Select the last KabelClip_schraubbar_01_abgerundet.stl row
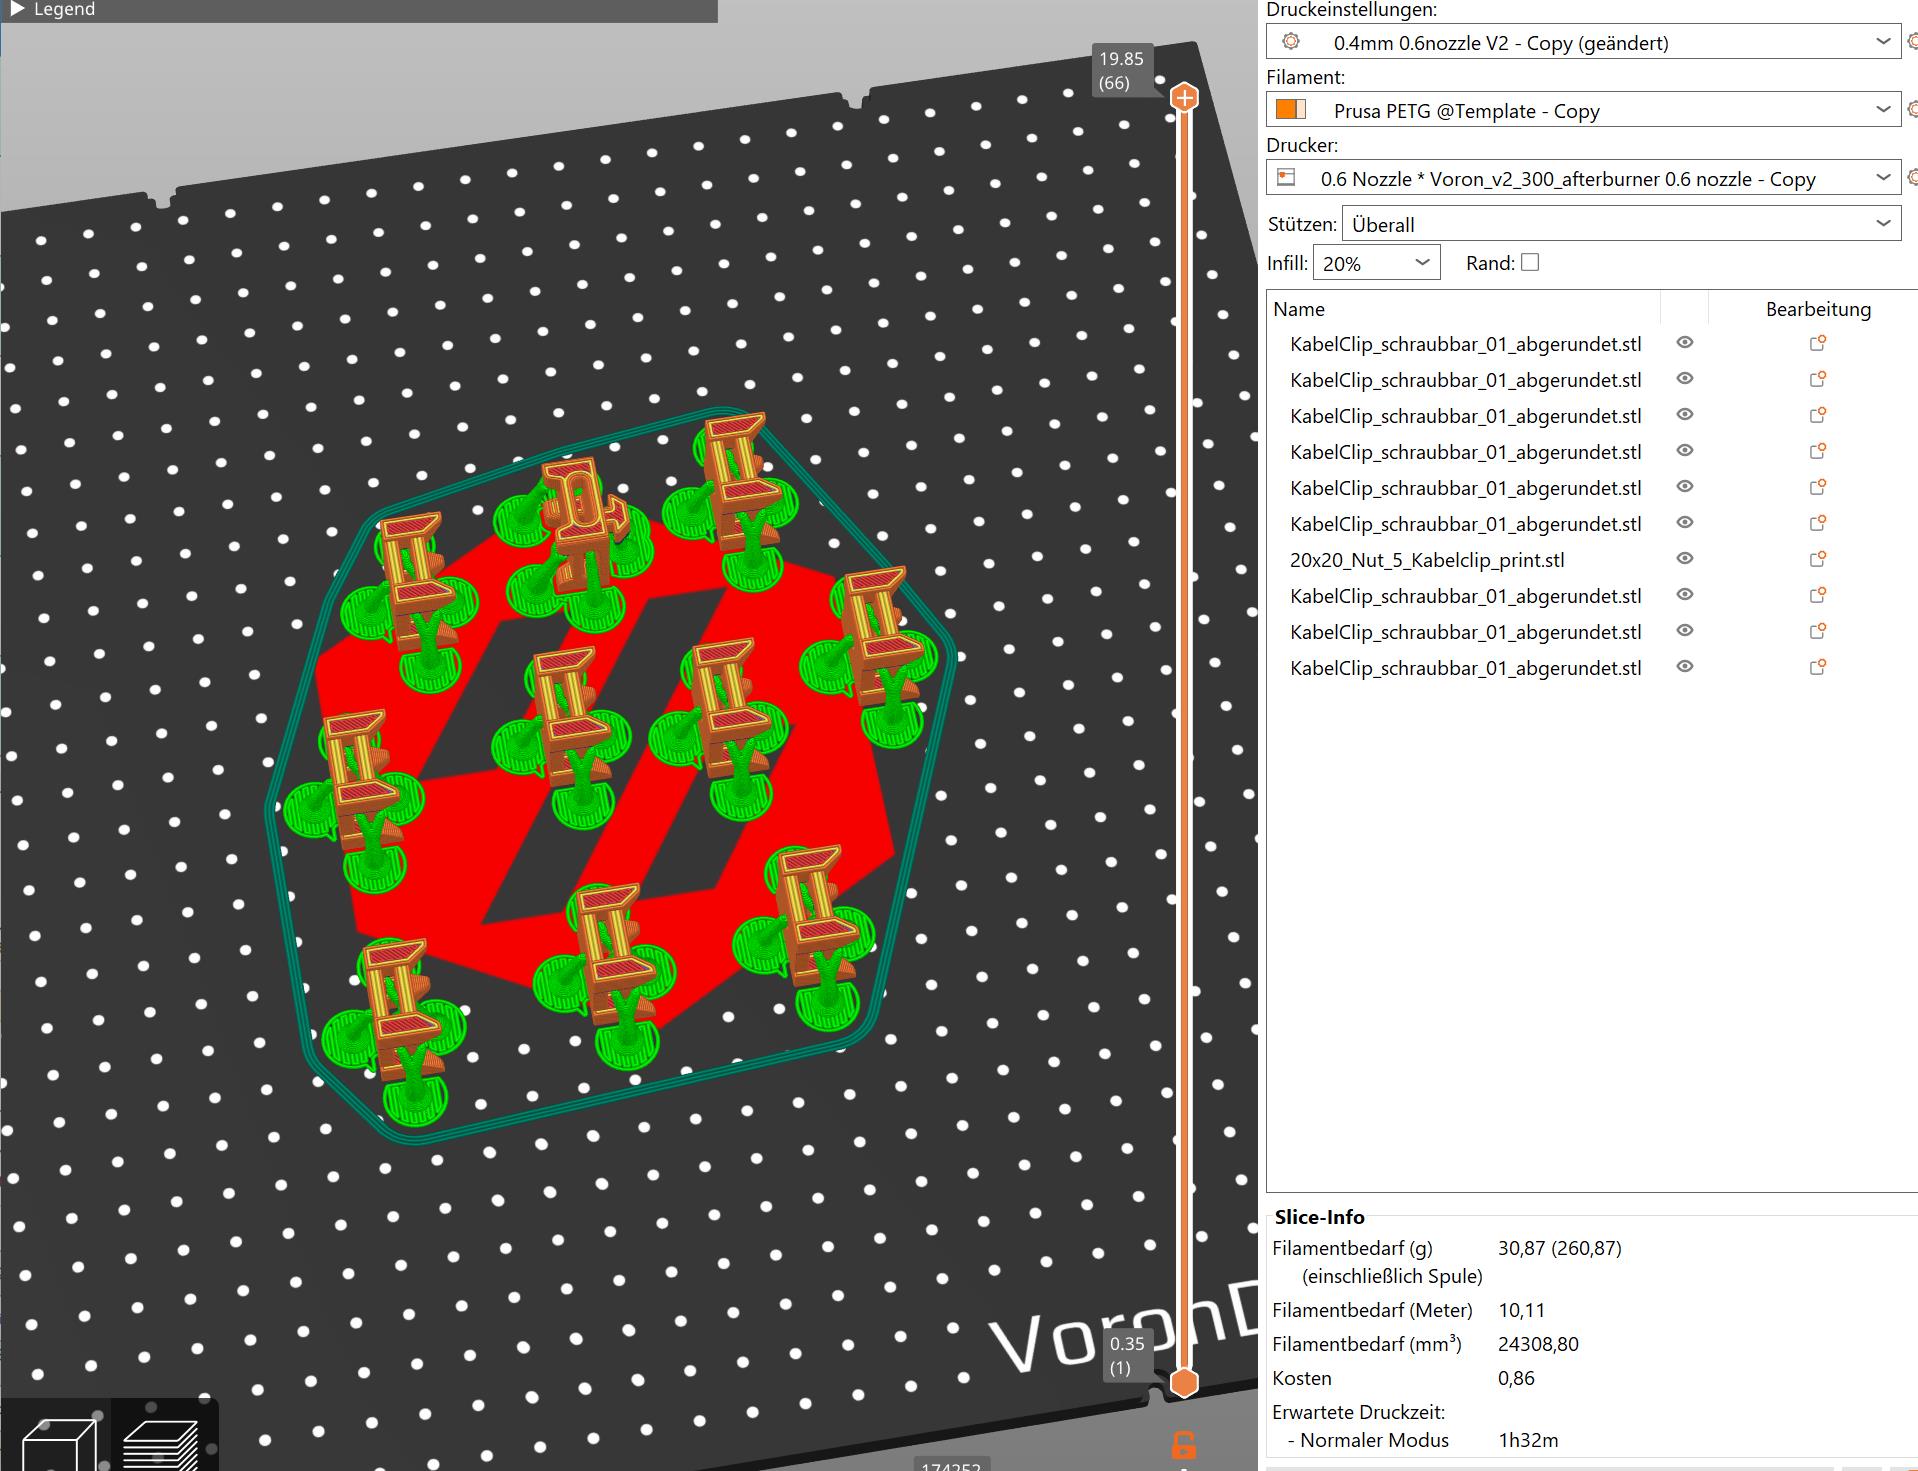The width and height of the screenshot is (1918, 1471). click(x=1465, y=668)
